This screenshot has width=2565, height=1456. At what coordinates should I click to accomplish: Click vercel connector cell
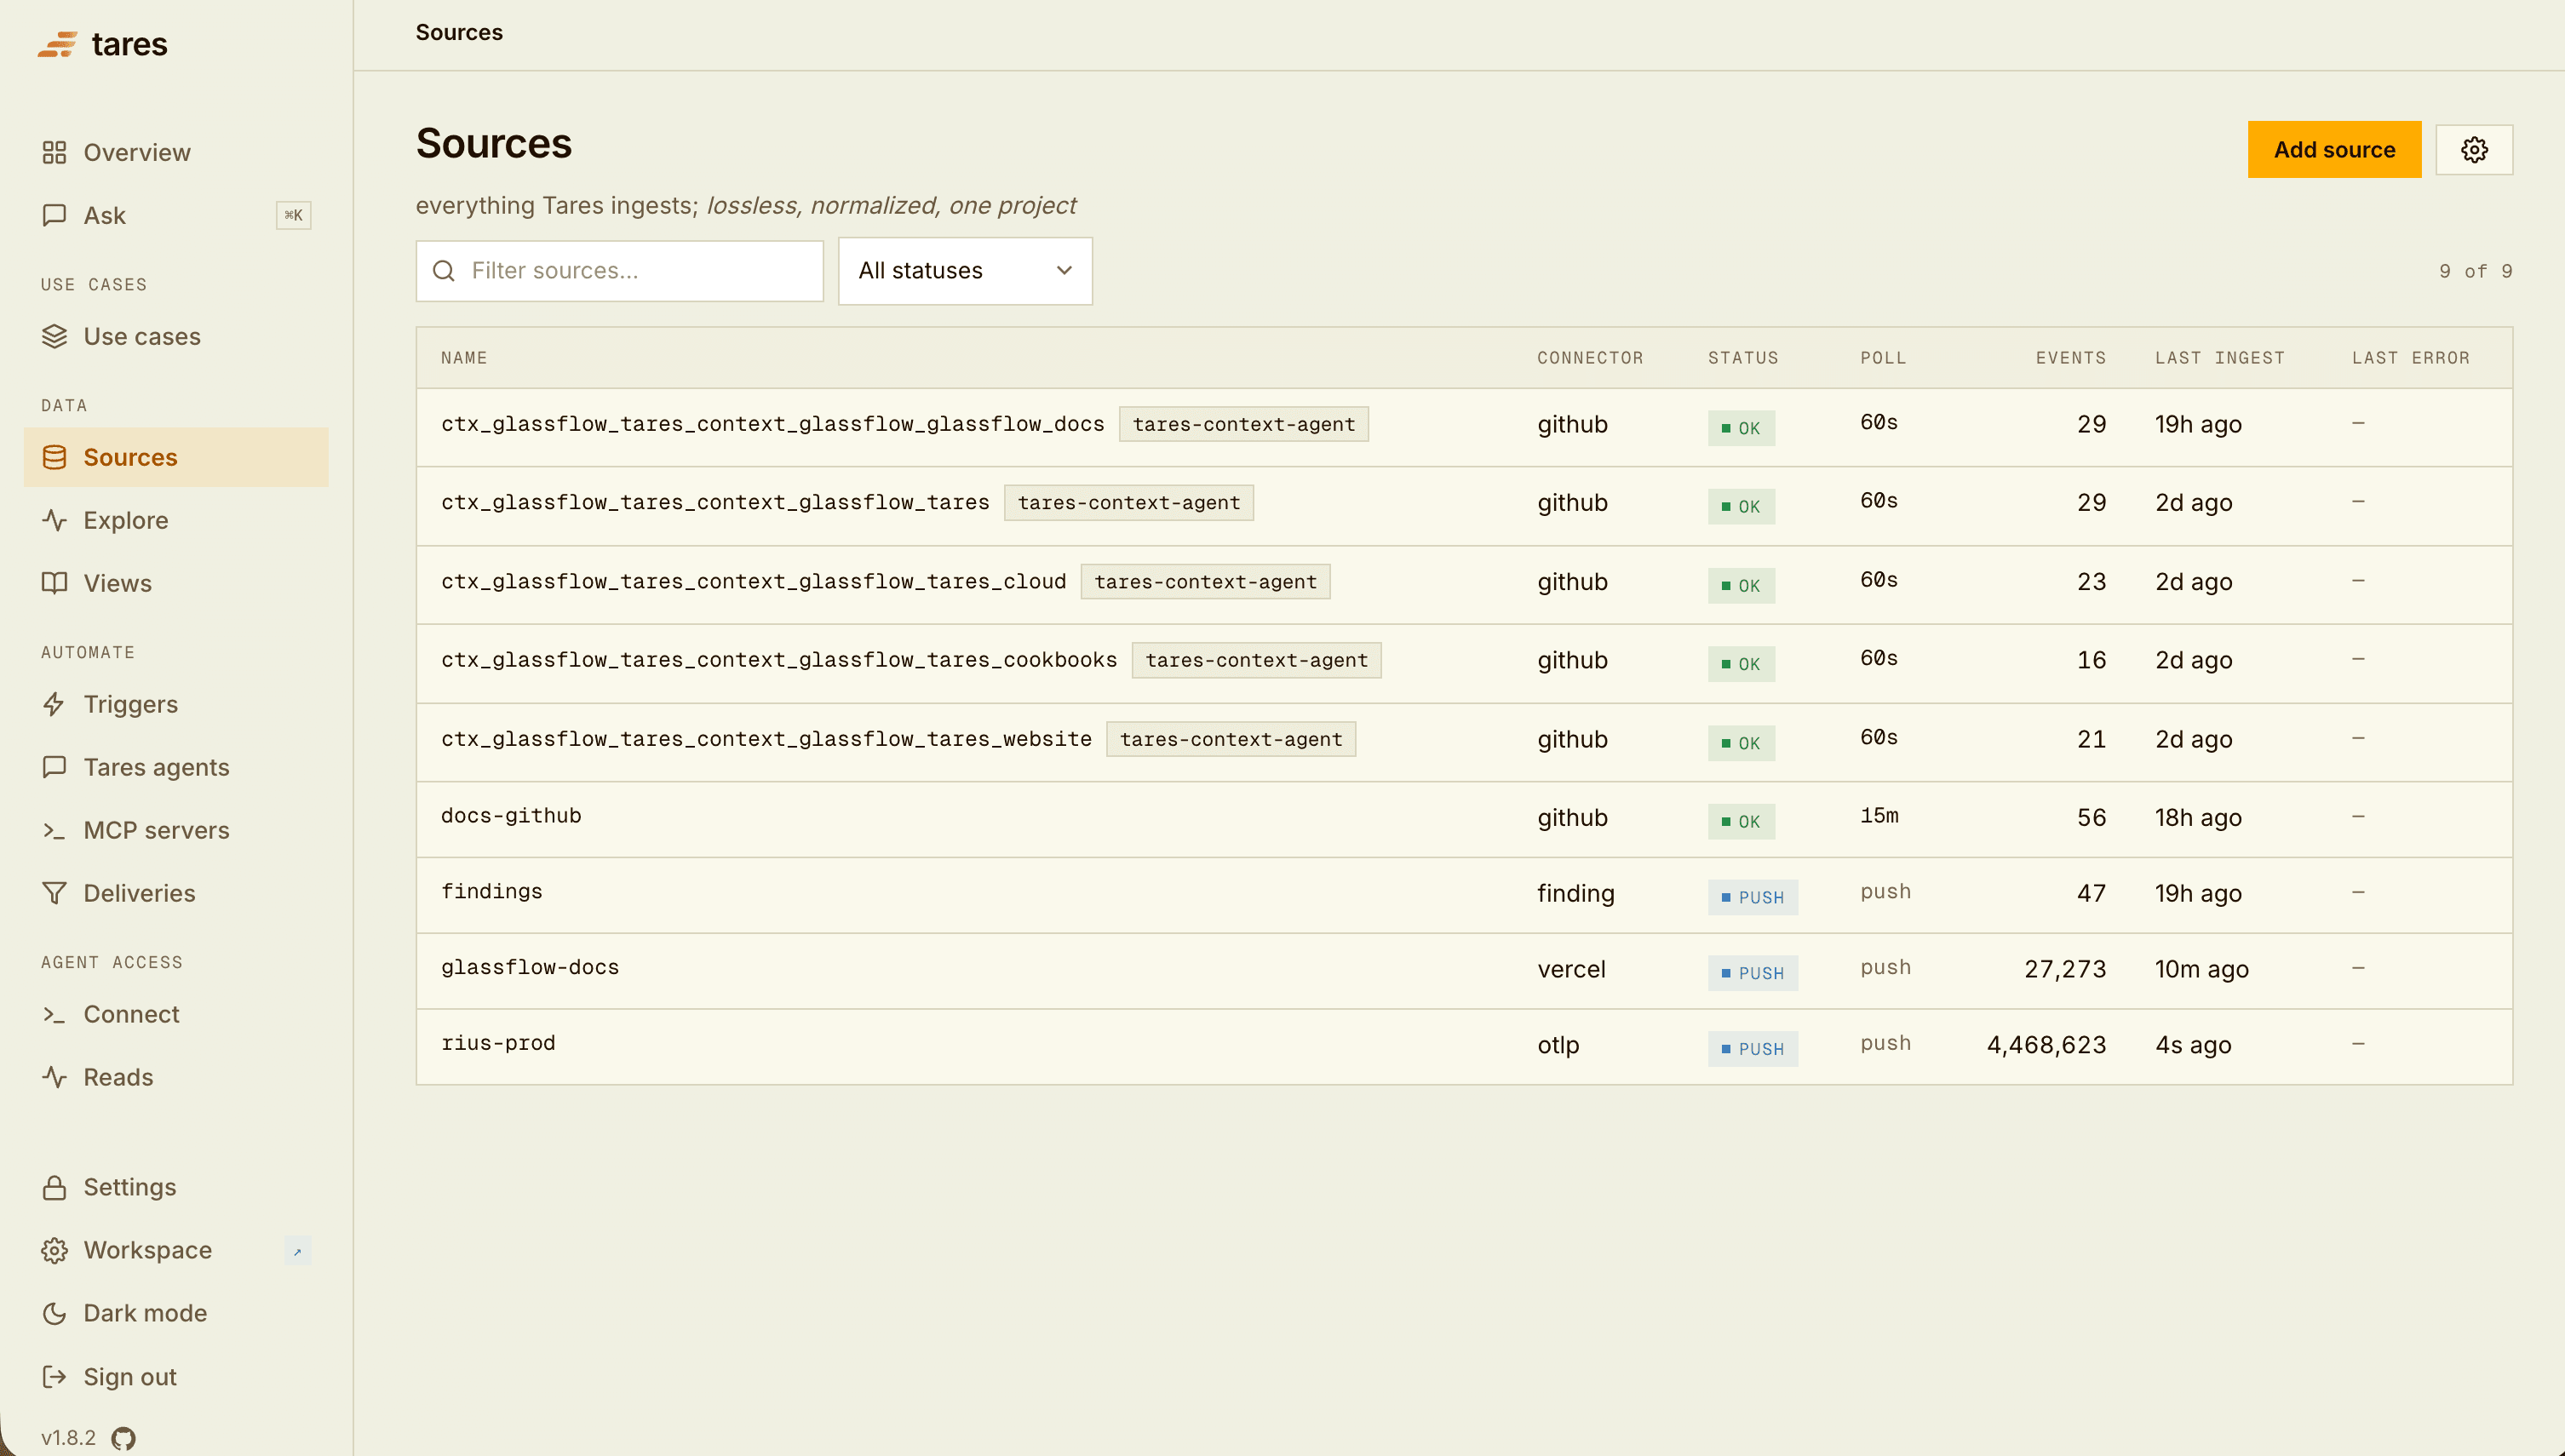[1571, 969]
